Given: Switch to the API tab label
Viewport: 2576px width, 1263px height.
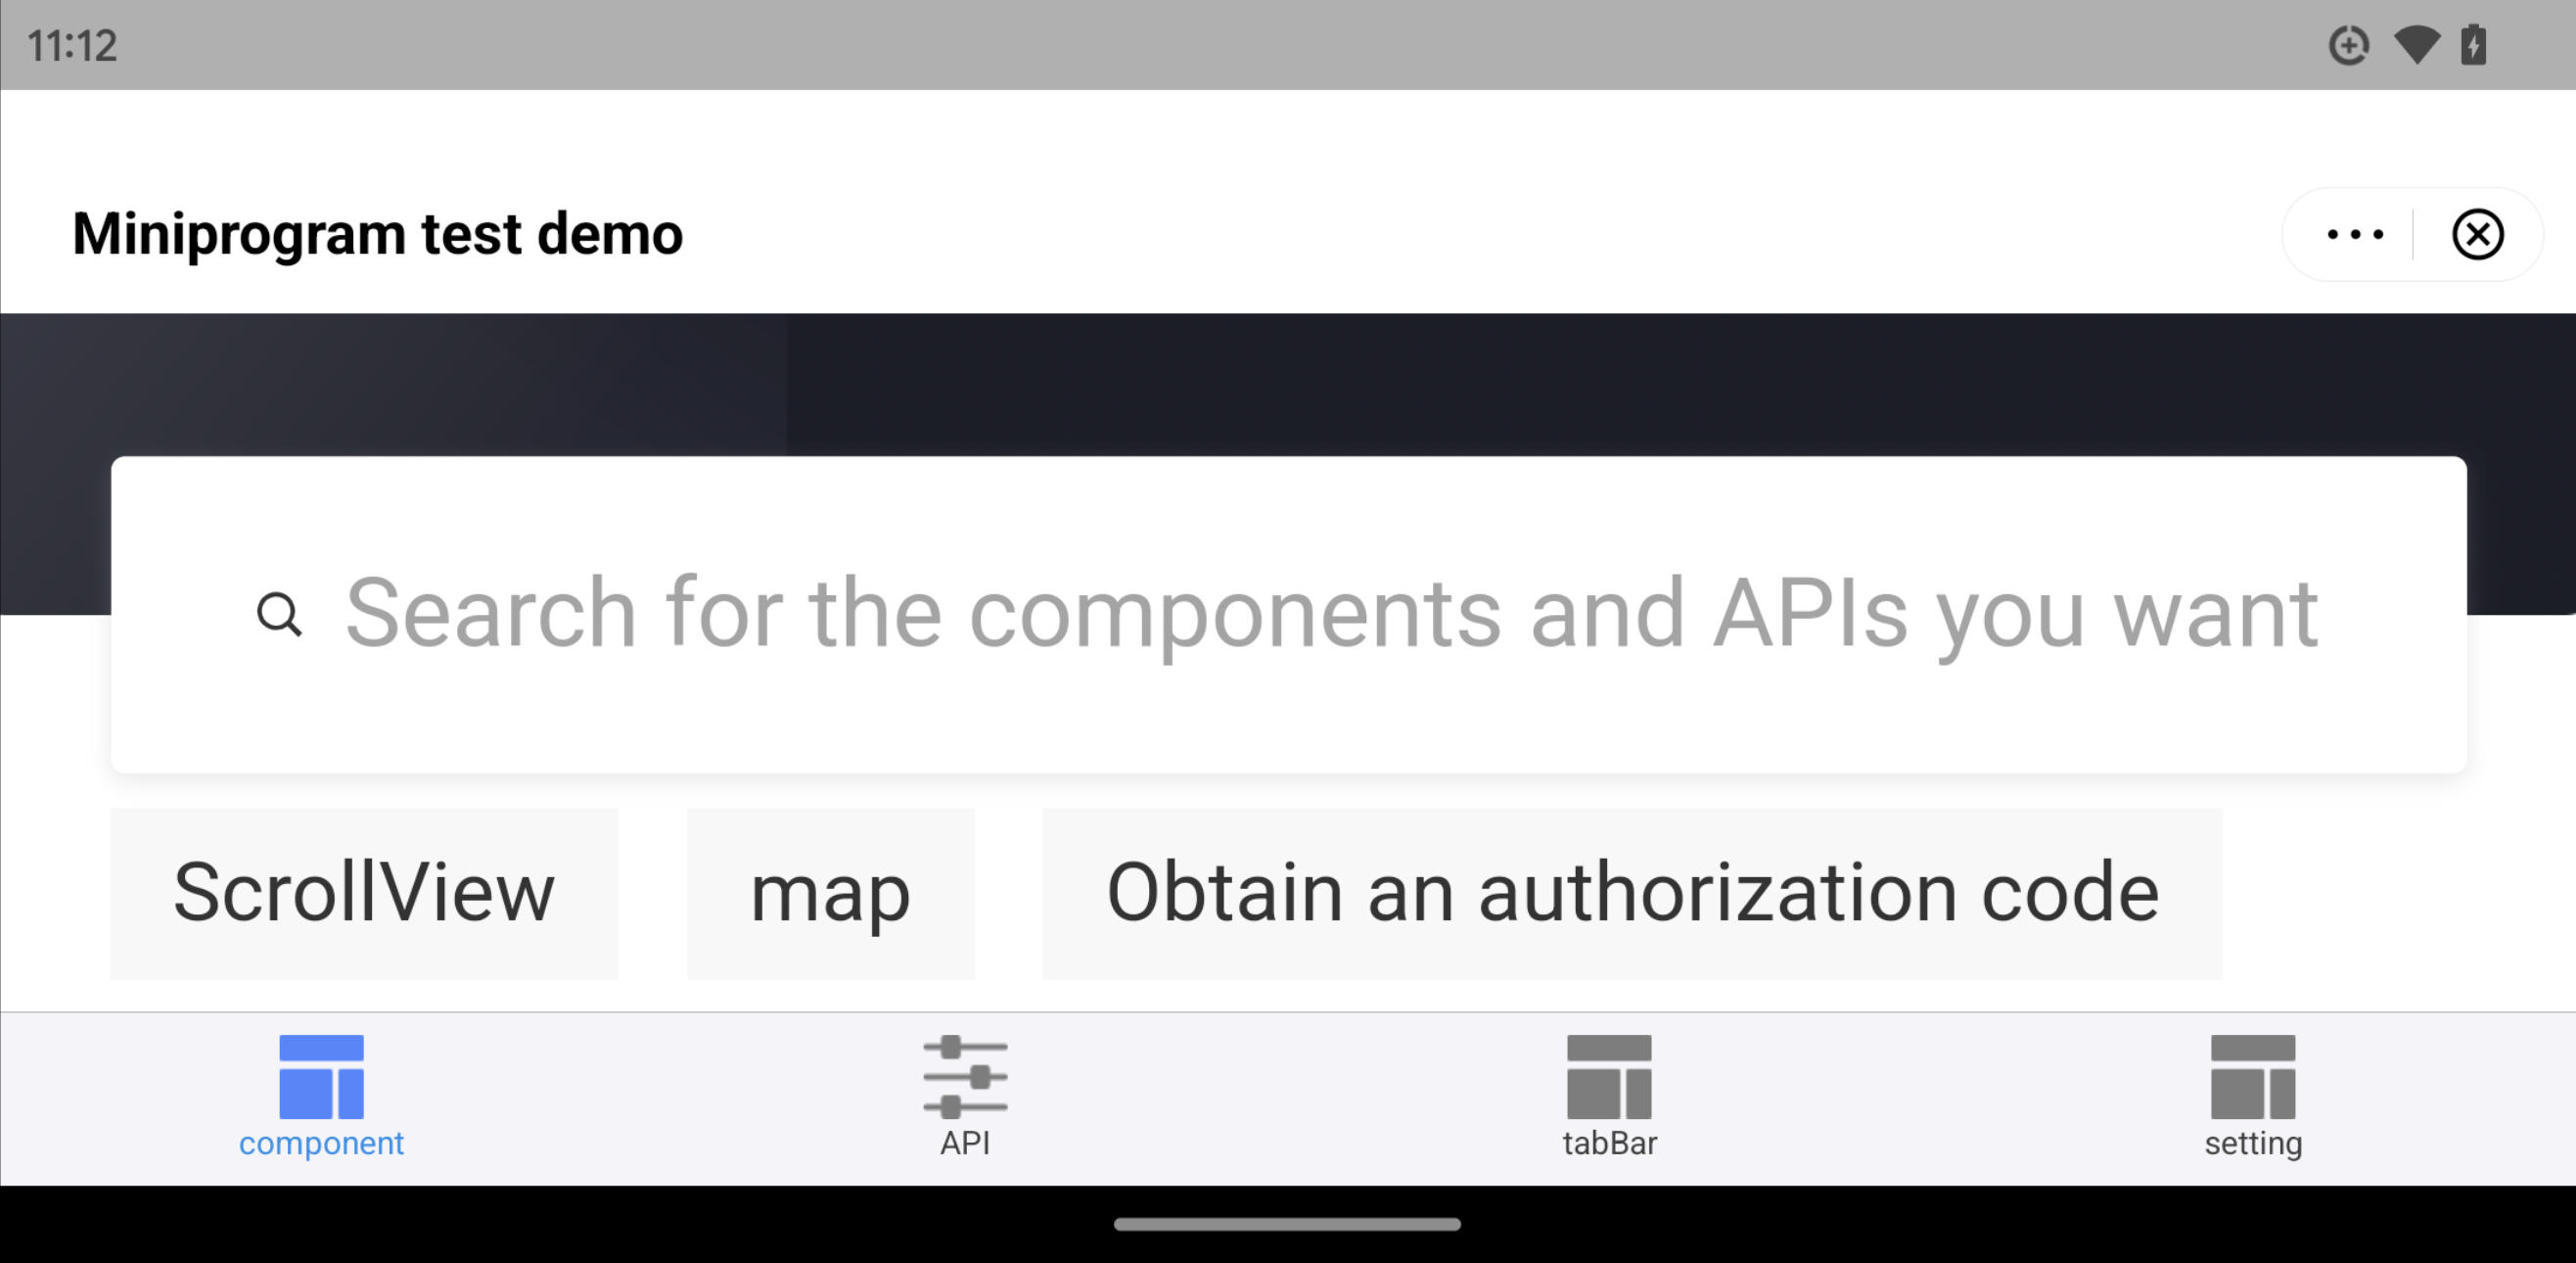Looking at the screenshot, I should pos(965,1143).
